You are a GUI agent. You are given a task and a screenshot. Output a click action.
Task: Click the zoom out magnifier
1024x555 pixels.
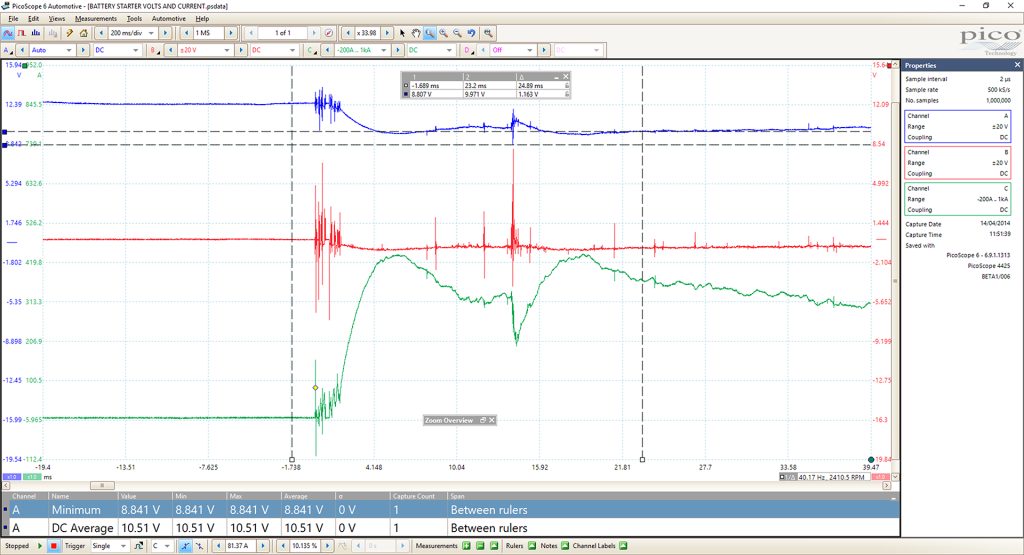[x=457, y=33]
